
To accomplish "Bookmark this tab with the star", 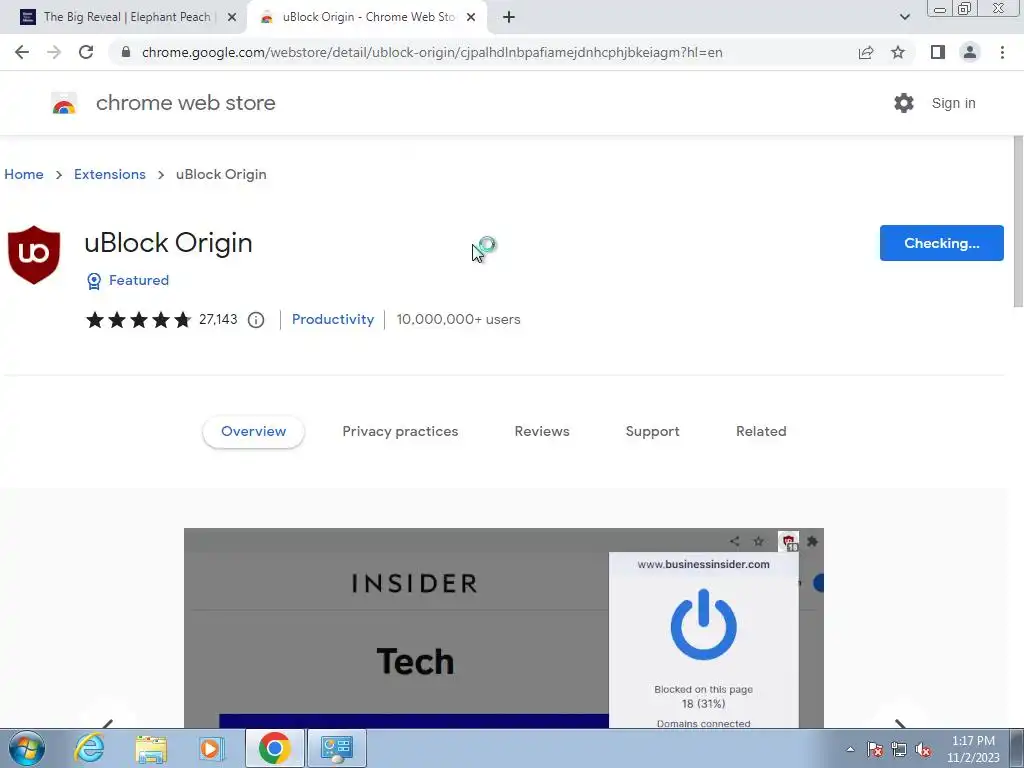I will pos(898,52).
